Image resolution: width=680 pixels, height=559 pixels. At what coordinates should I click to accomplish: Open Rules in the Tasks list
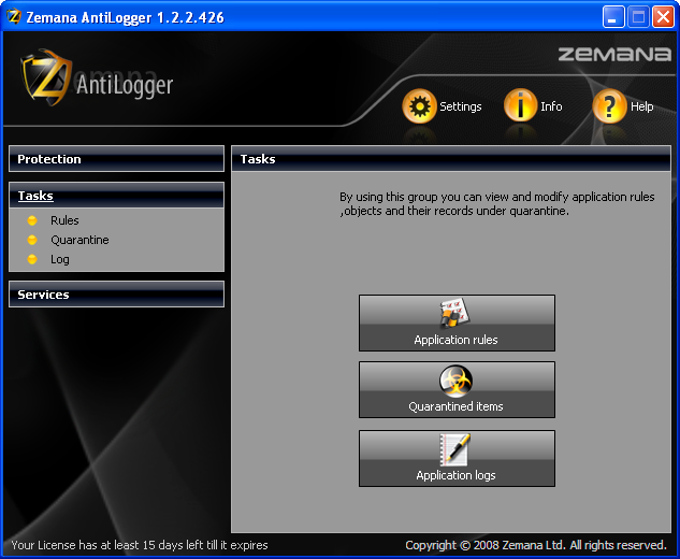pos(65,220)
